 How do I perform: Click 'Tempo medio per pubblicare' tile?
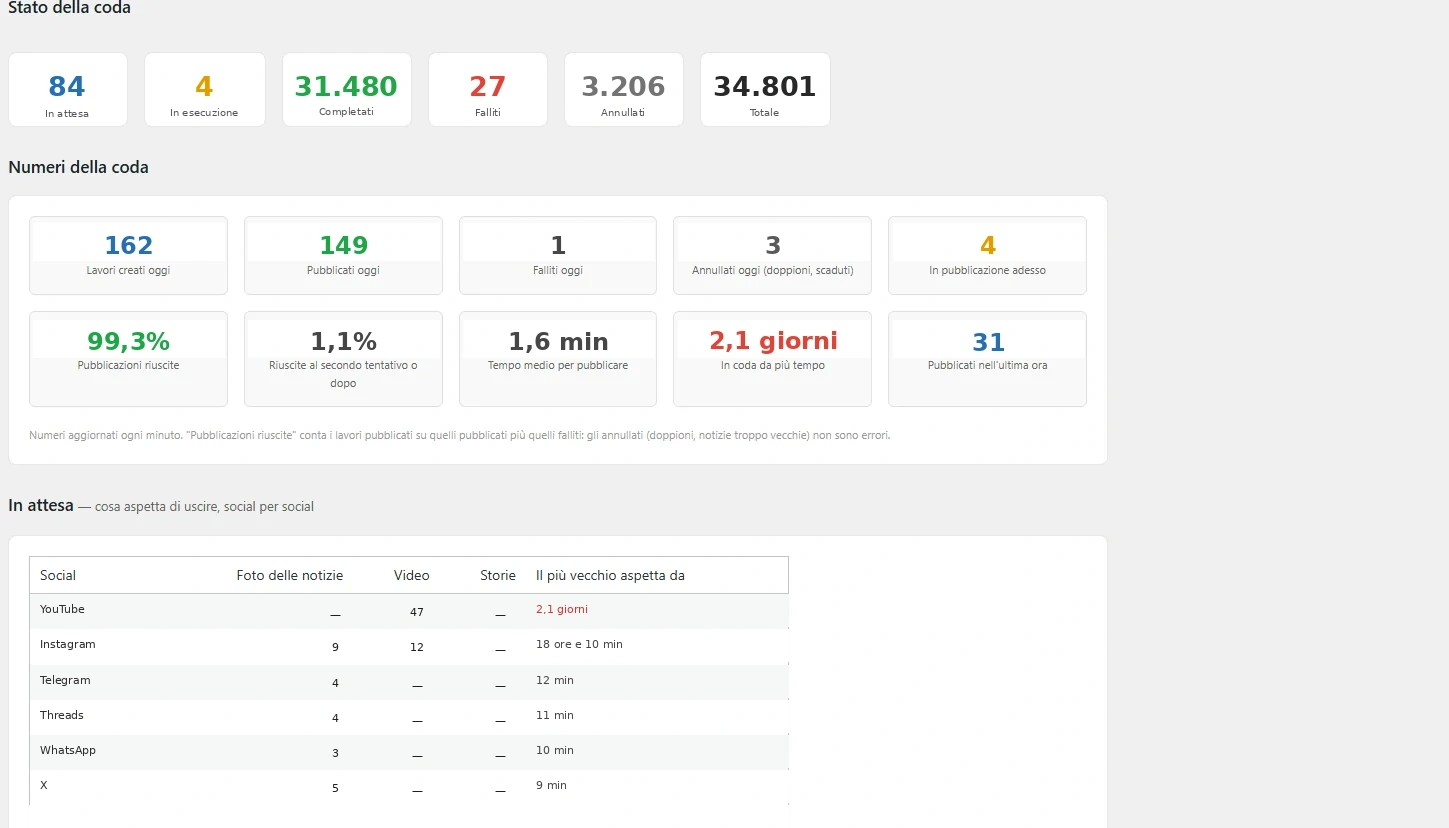[558, 359]
